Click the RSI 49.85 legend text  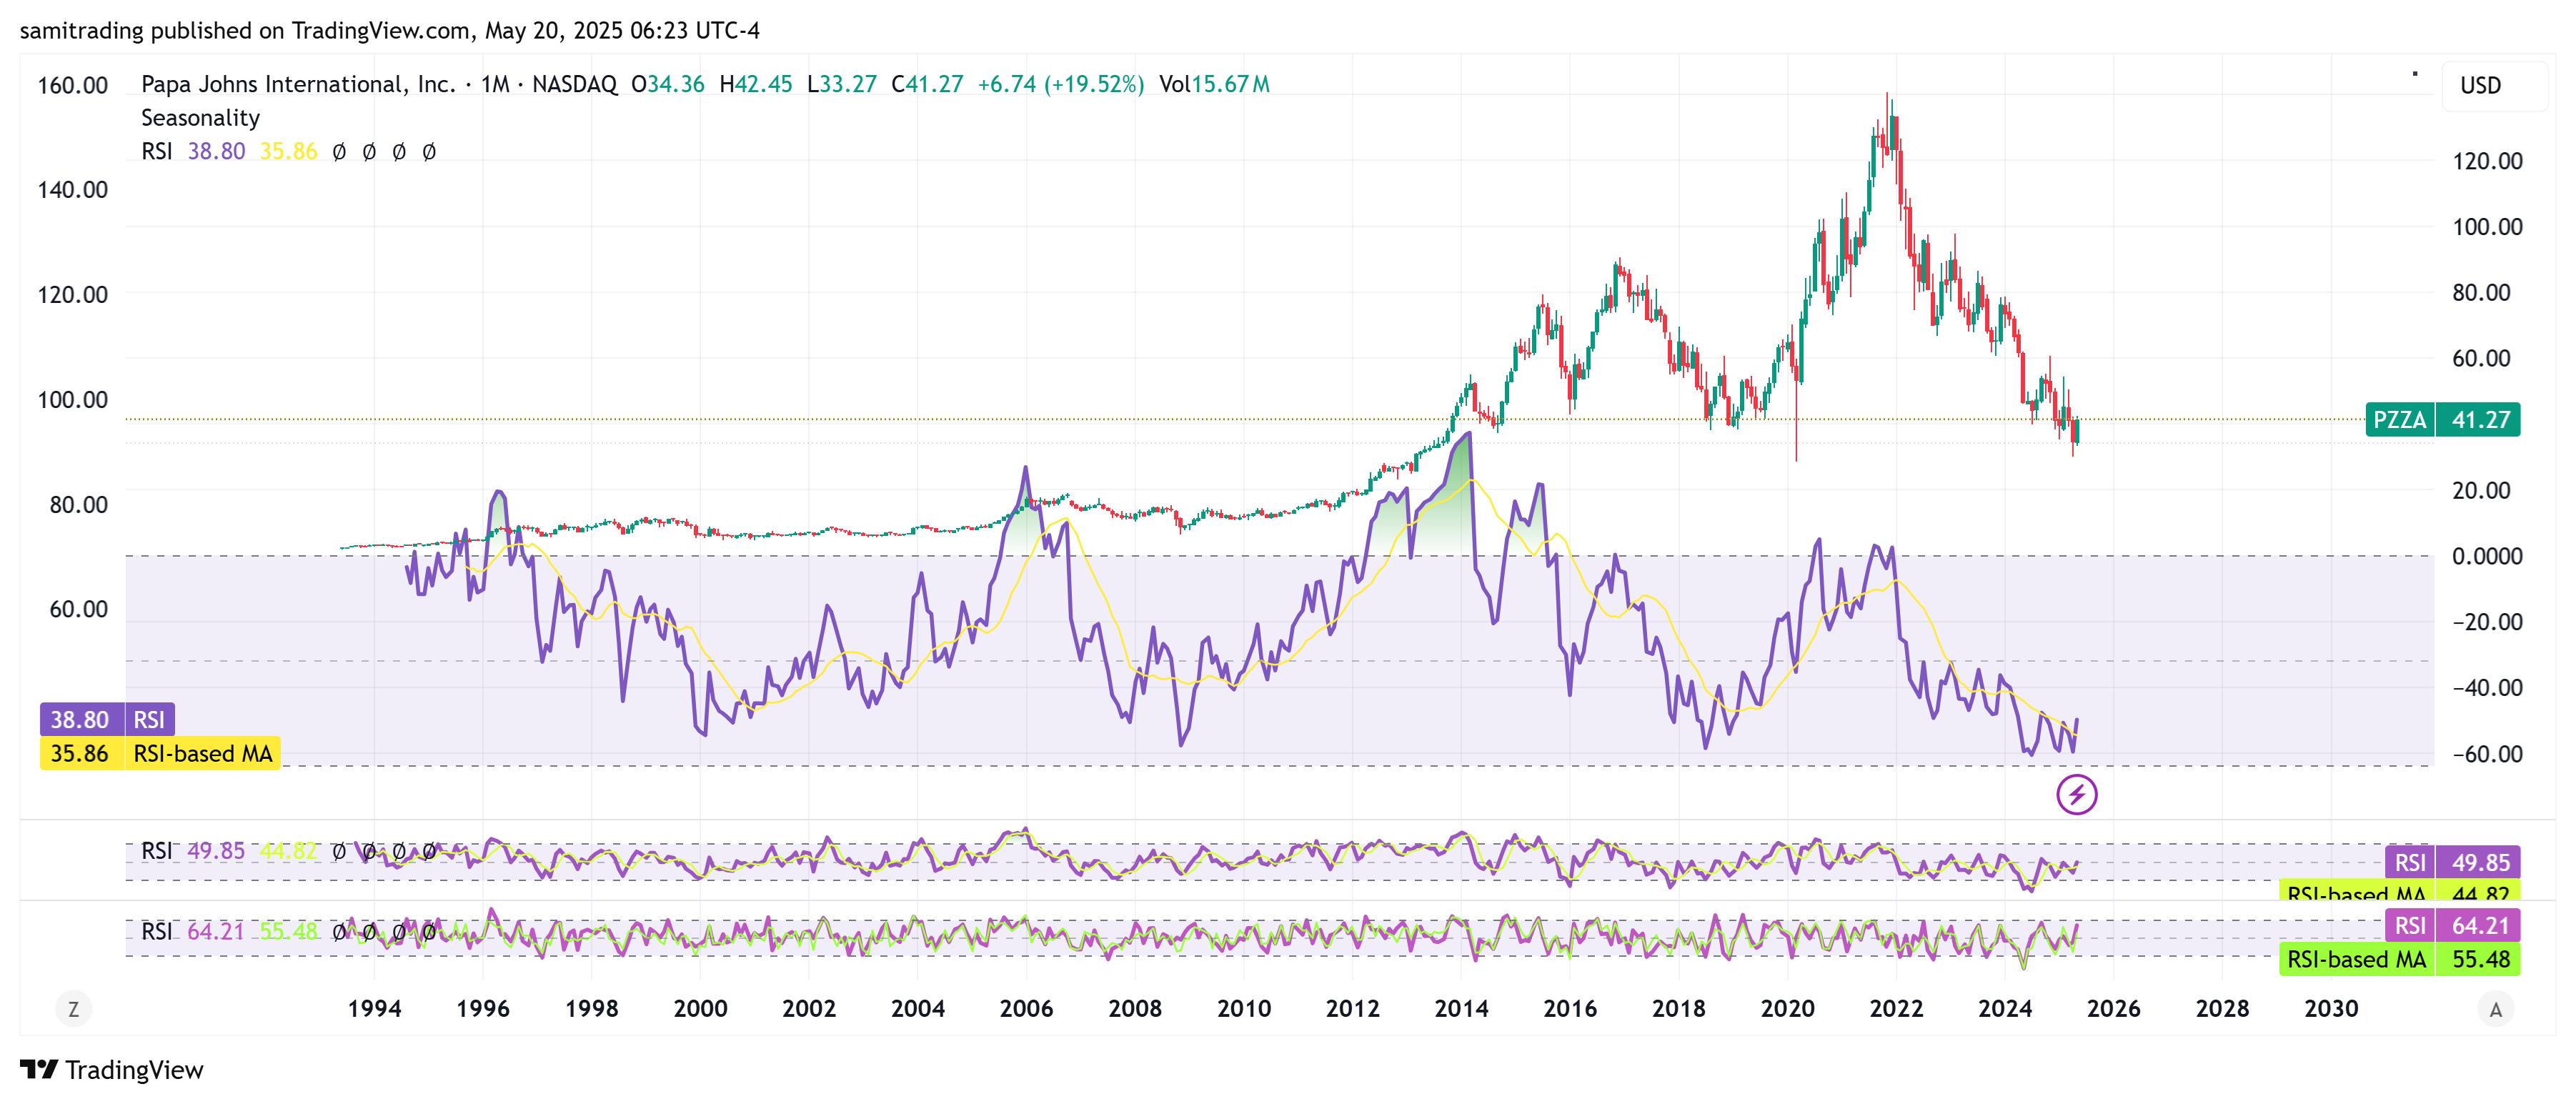(x=193, y=851)
